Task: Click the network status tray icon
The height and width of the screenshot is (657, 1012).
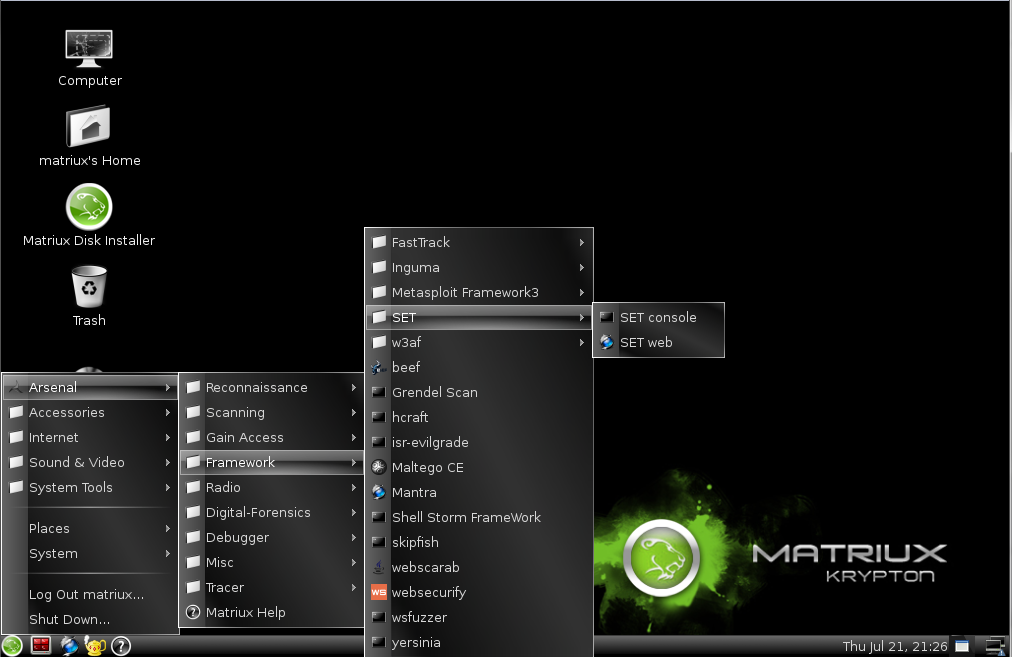Action: point(995,645)
